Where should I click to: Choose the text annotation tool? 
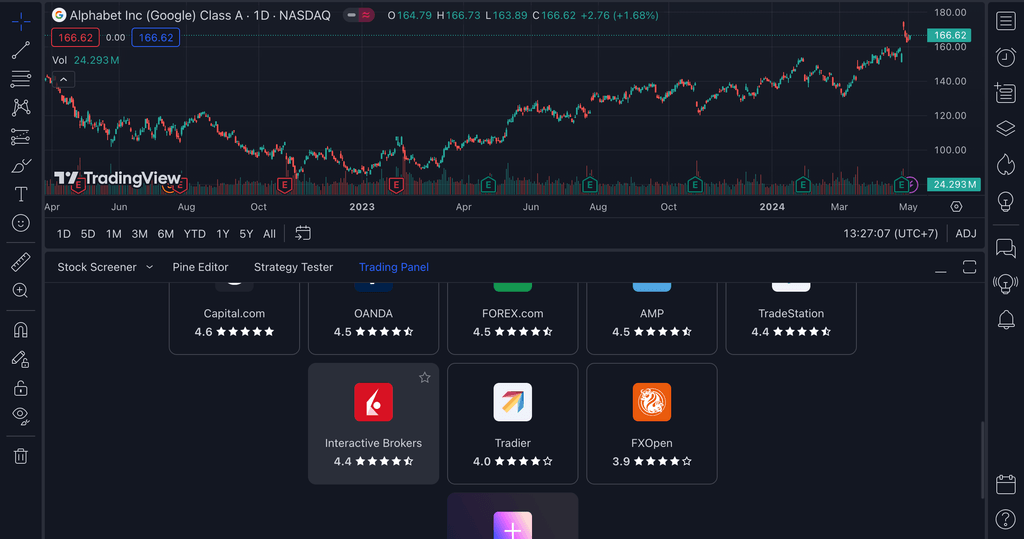tap(20, 194)
